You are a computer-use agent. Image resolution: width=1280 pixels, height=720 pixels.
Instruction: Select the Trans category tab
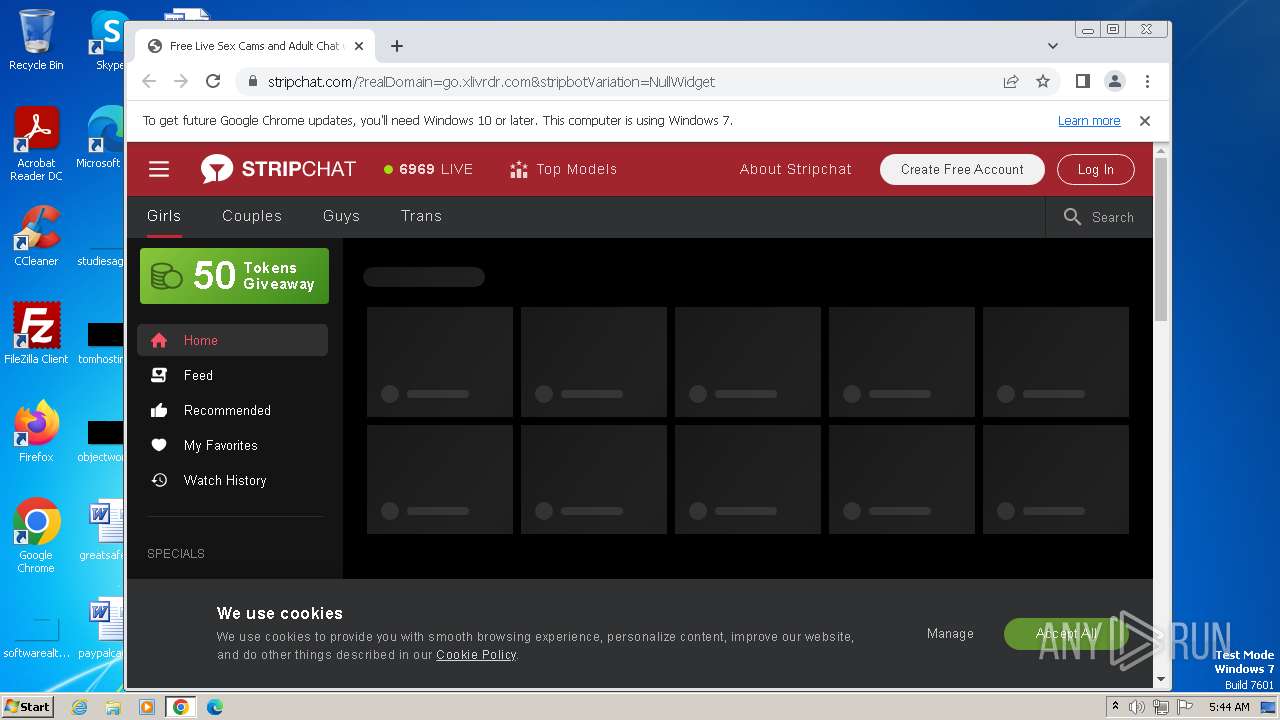tap(421, 216)
